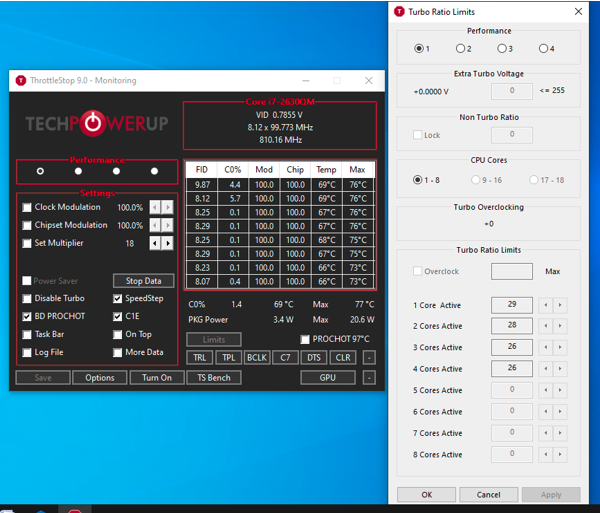Confirm Turbo Ratio Limits with OK
The image size is (600, 513).
tap(427, 495)
